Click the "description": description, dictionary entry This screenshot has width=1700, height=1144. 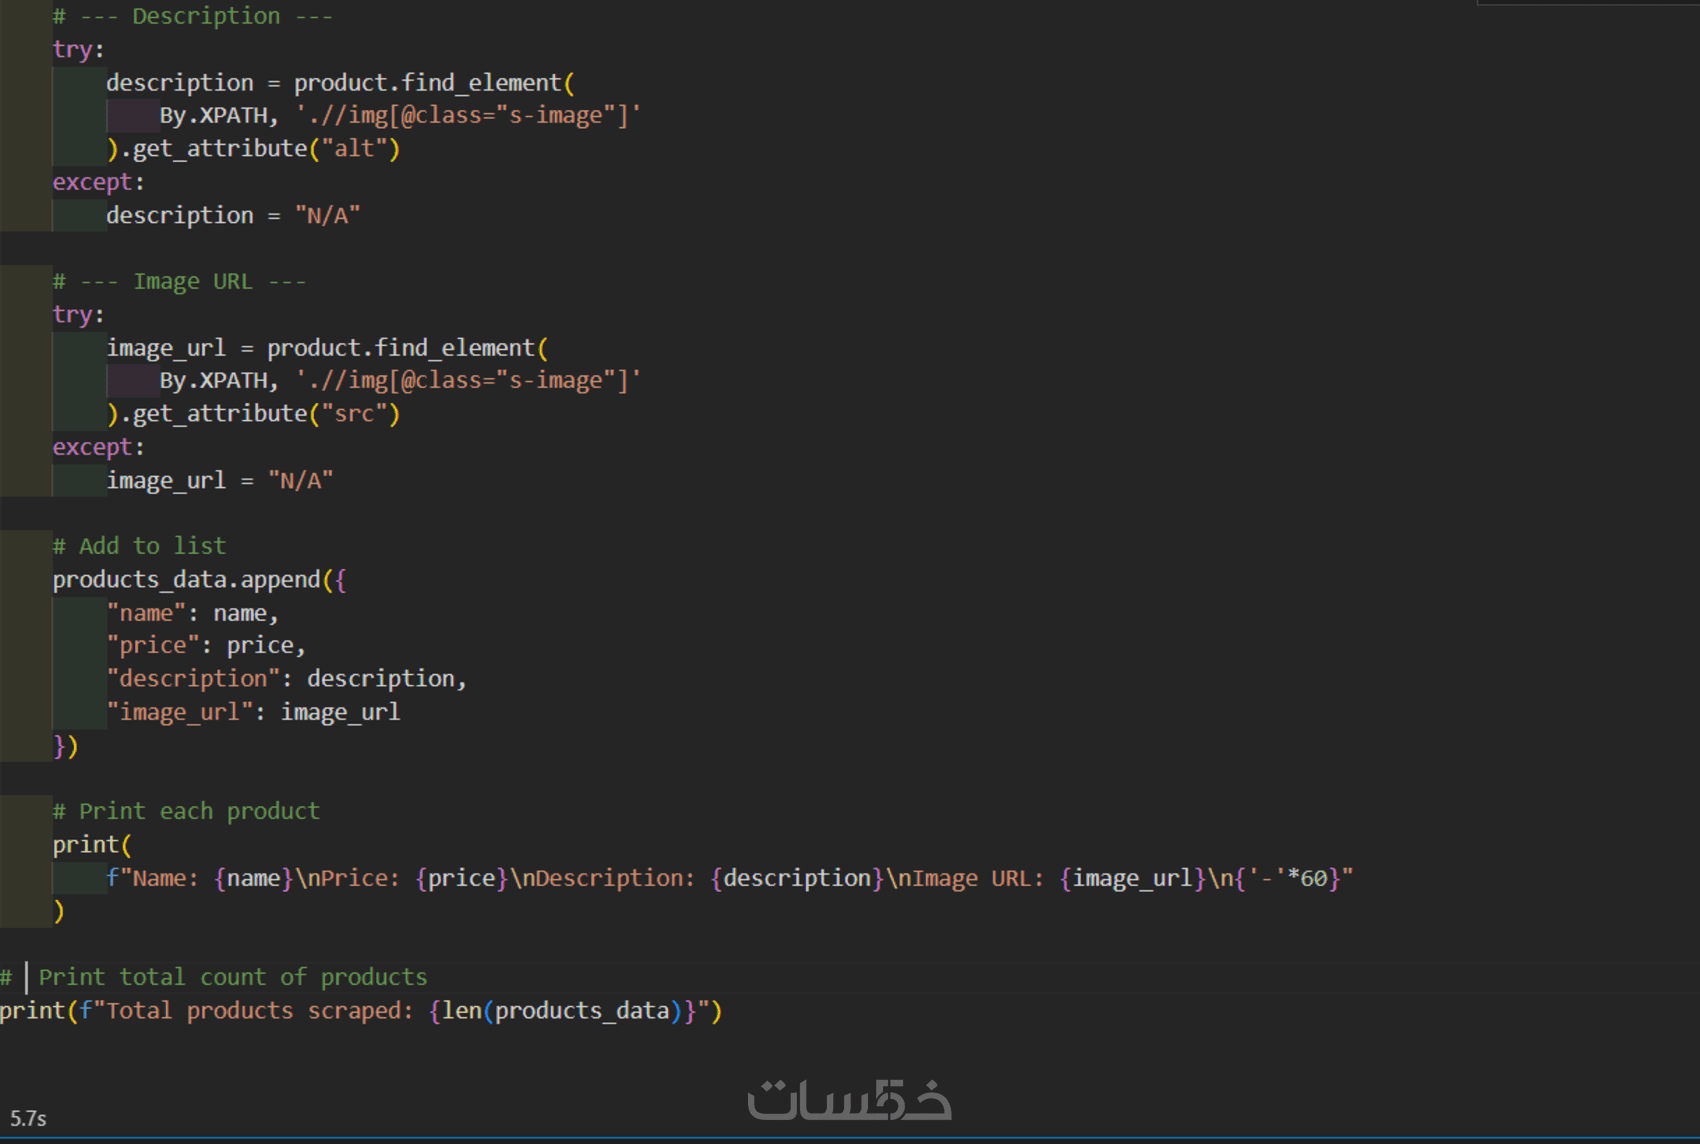(287, 678)
